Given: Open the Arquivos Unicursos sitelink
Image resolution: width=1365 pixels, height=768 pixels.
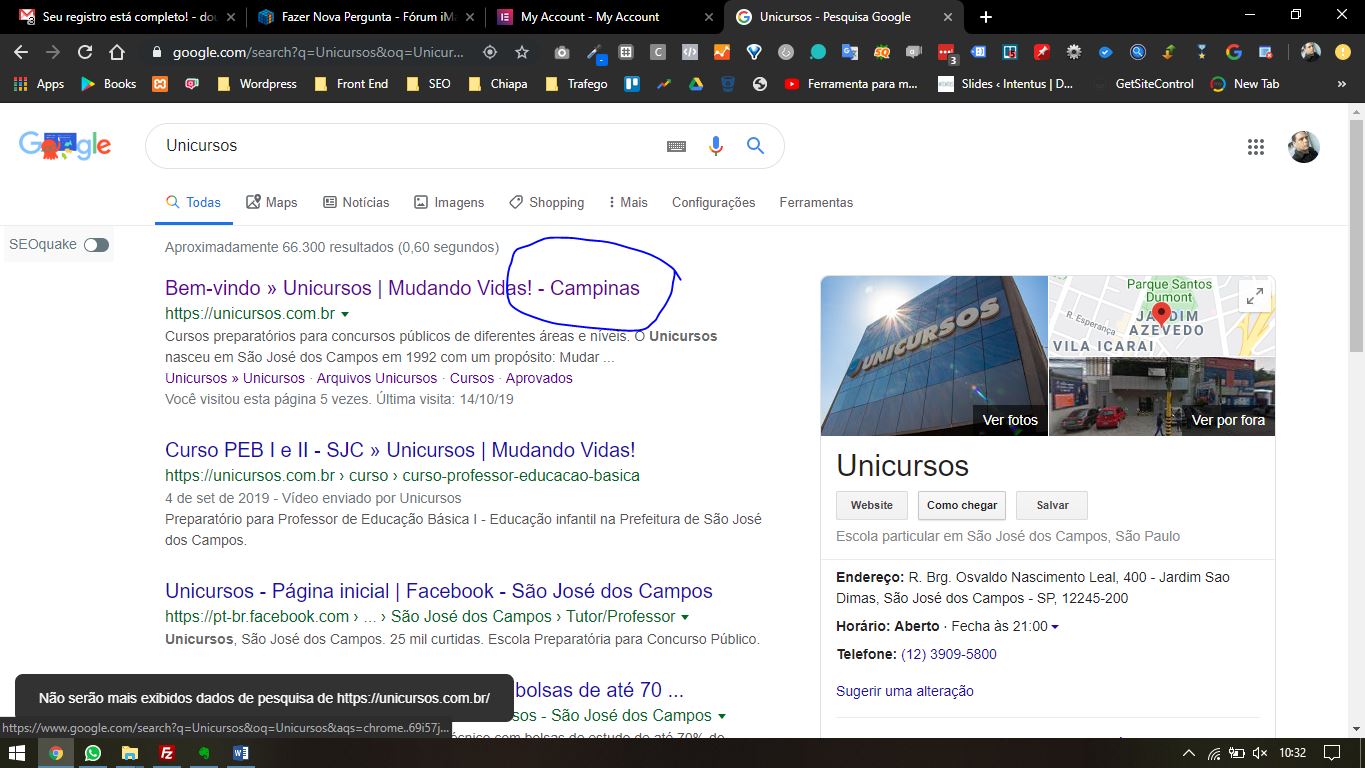Looking at the screenshot, I should tap(377, 378).
